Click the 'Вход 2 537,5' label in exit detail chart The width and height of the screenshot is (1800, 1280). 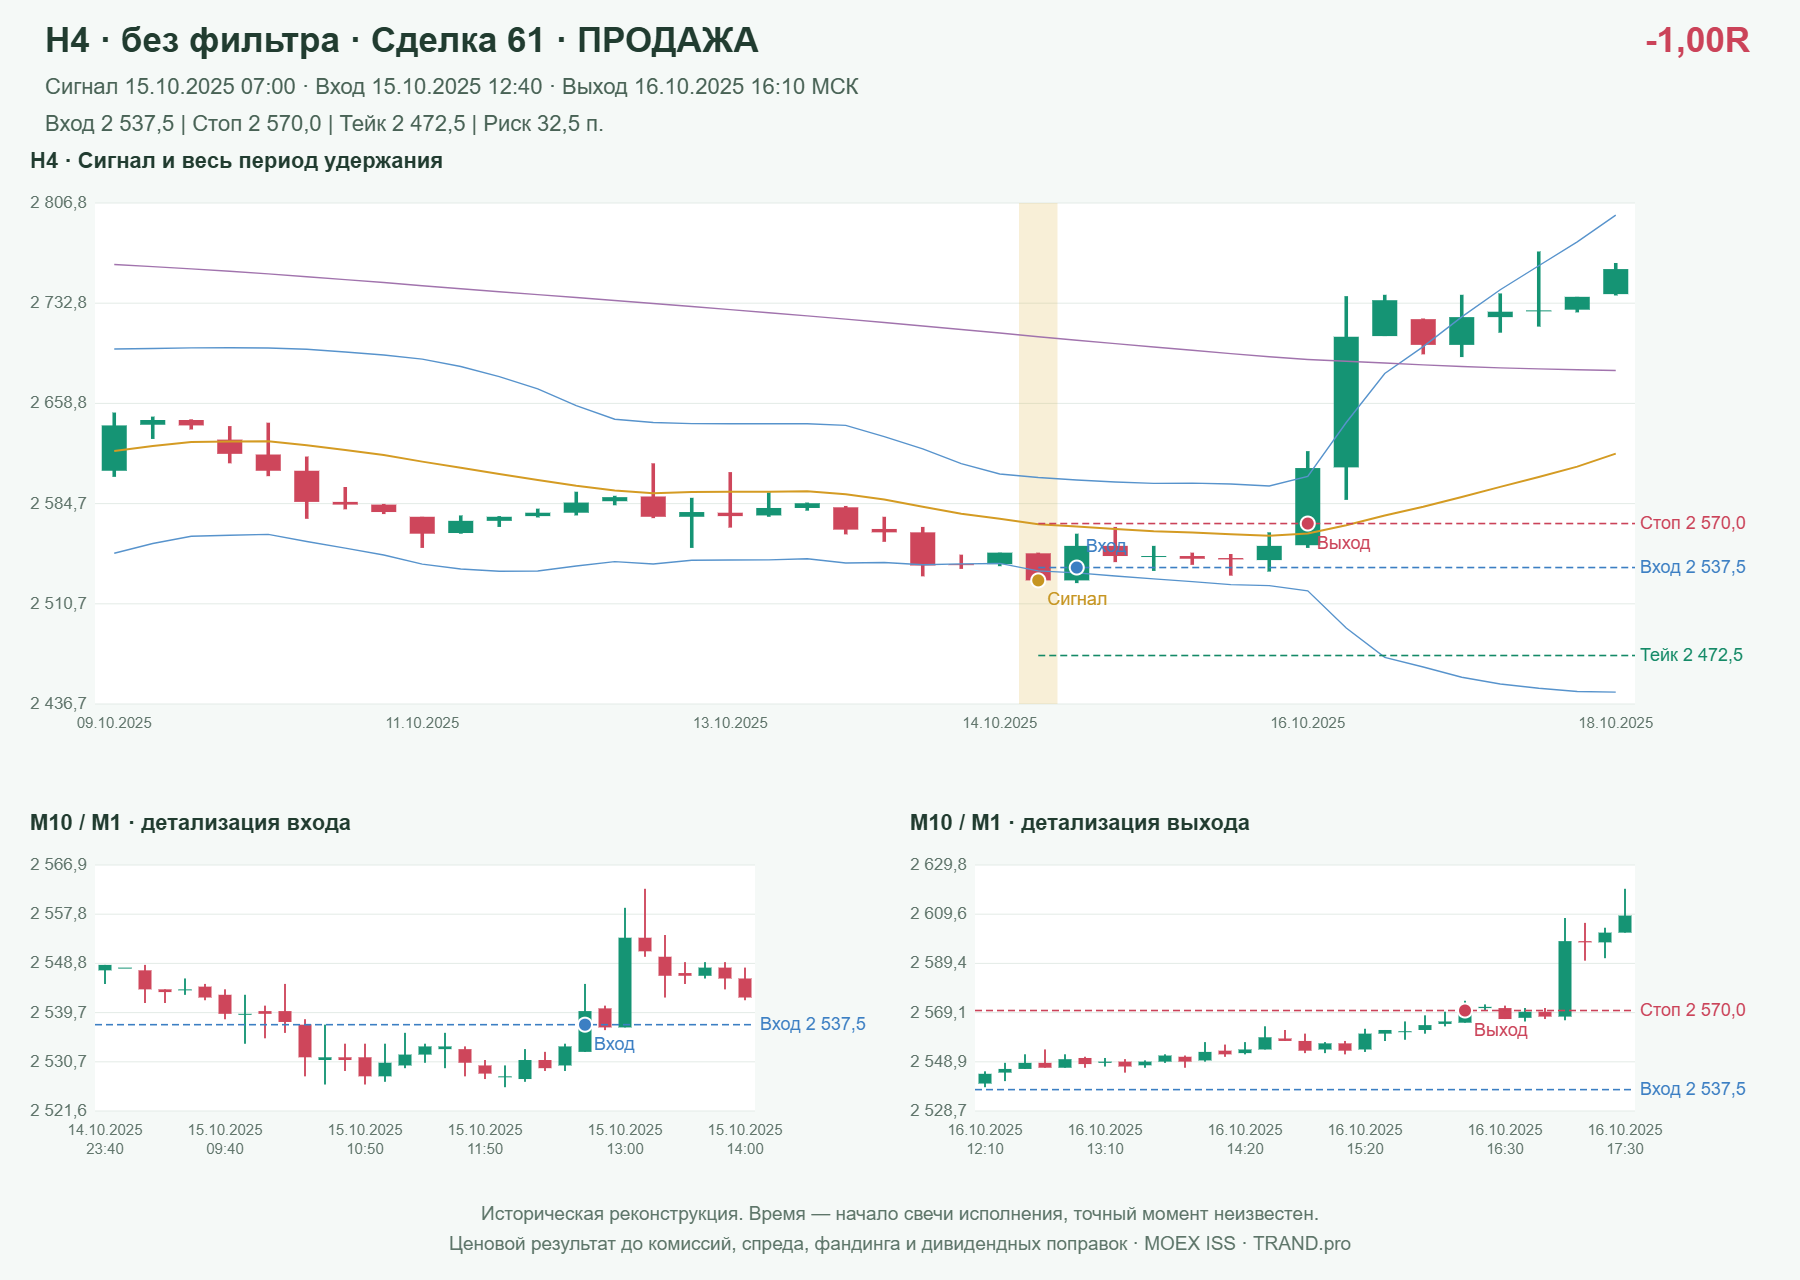pos(1693,1089)
